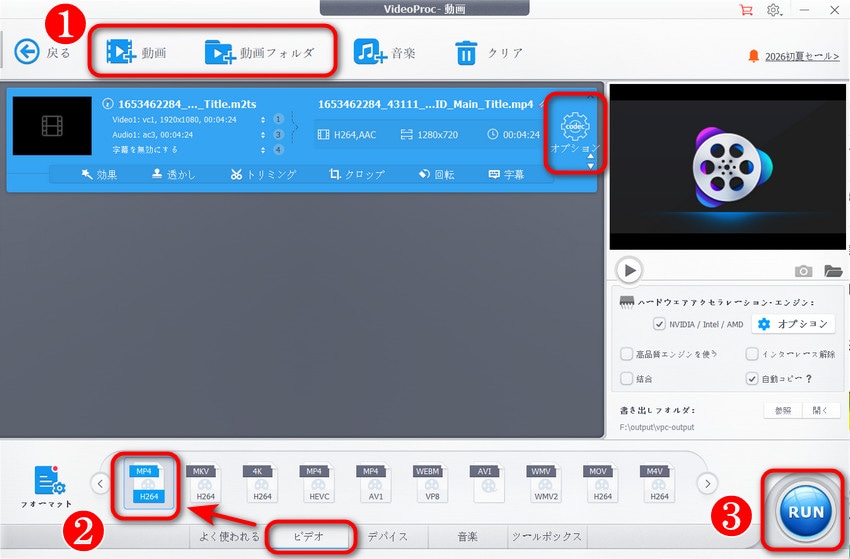The height and width of the screenshot is (559, 850).
Task: Show source file info icon
Action: [x=107, y=104]
